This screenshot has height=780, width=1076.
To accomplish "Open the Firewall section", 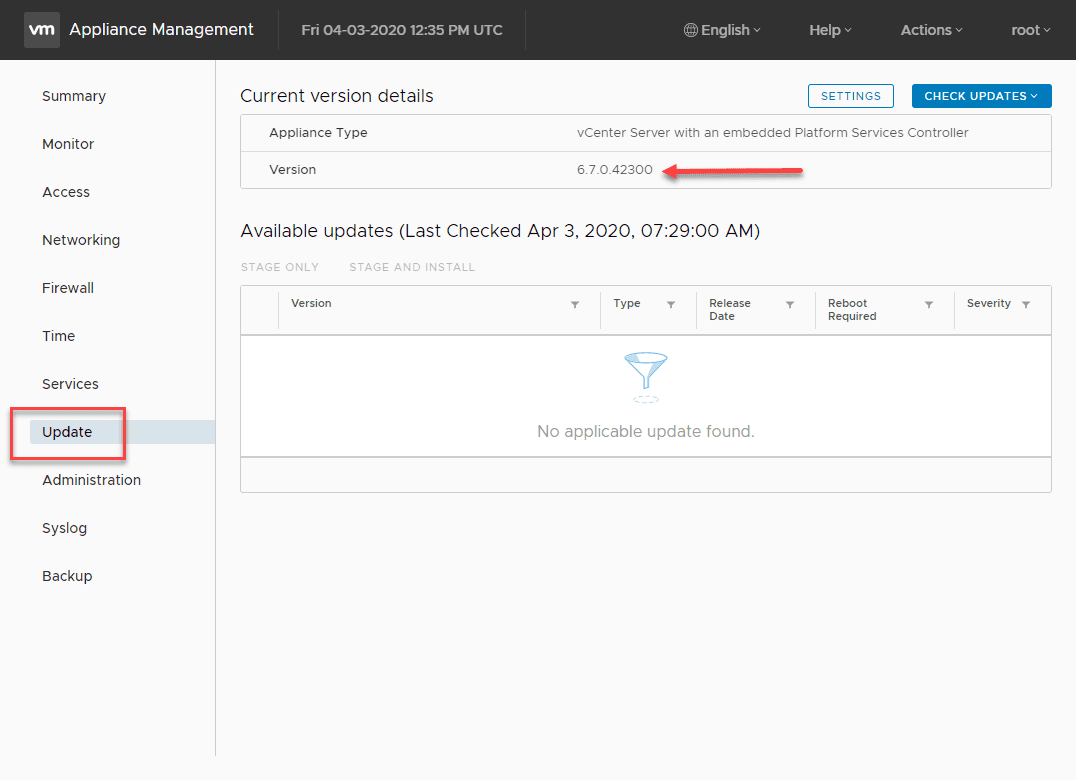I will click(x=68, y=288).
